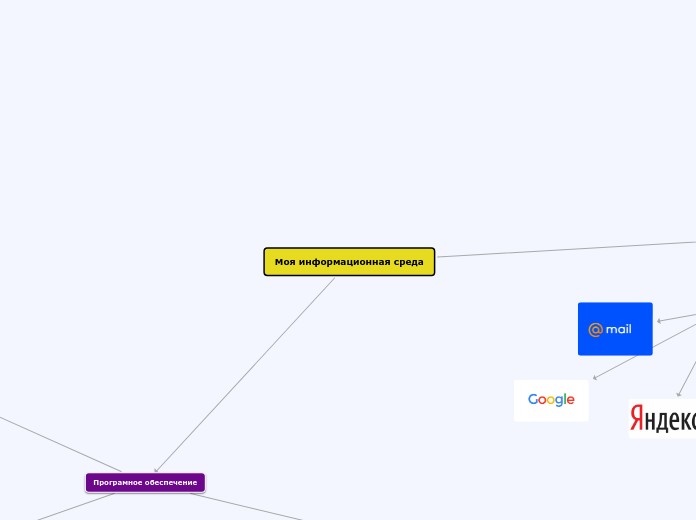Click the line going lower-right from Програмное обеспечение
The image size is (696, 520).
(250, 507)
